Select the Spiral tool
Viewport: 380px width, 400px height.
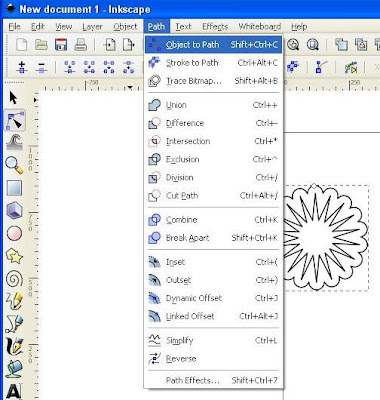pyautogui.click(x=14, y=279)
